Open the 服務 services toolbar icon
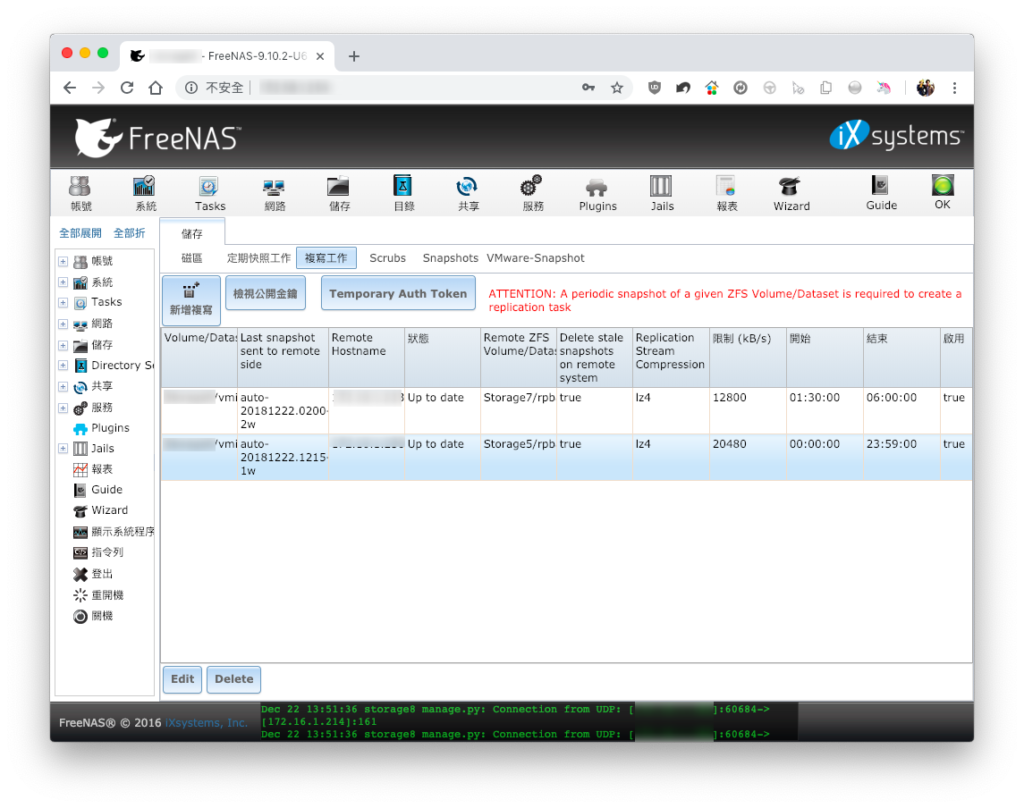1024x808 pixels. tap(533, 193)
